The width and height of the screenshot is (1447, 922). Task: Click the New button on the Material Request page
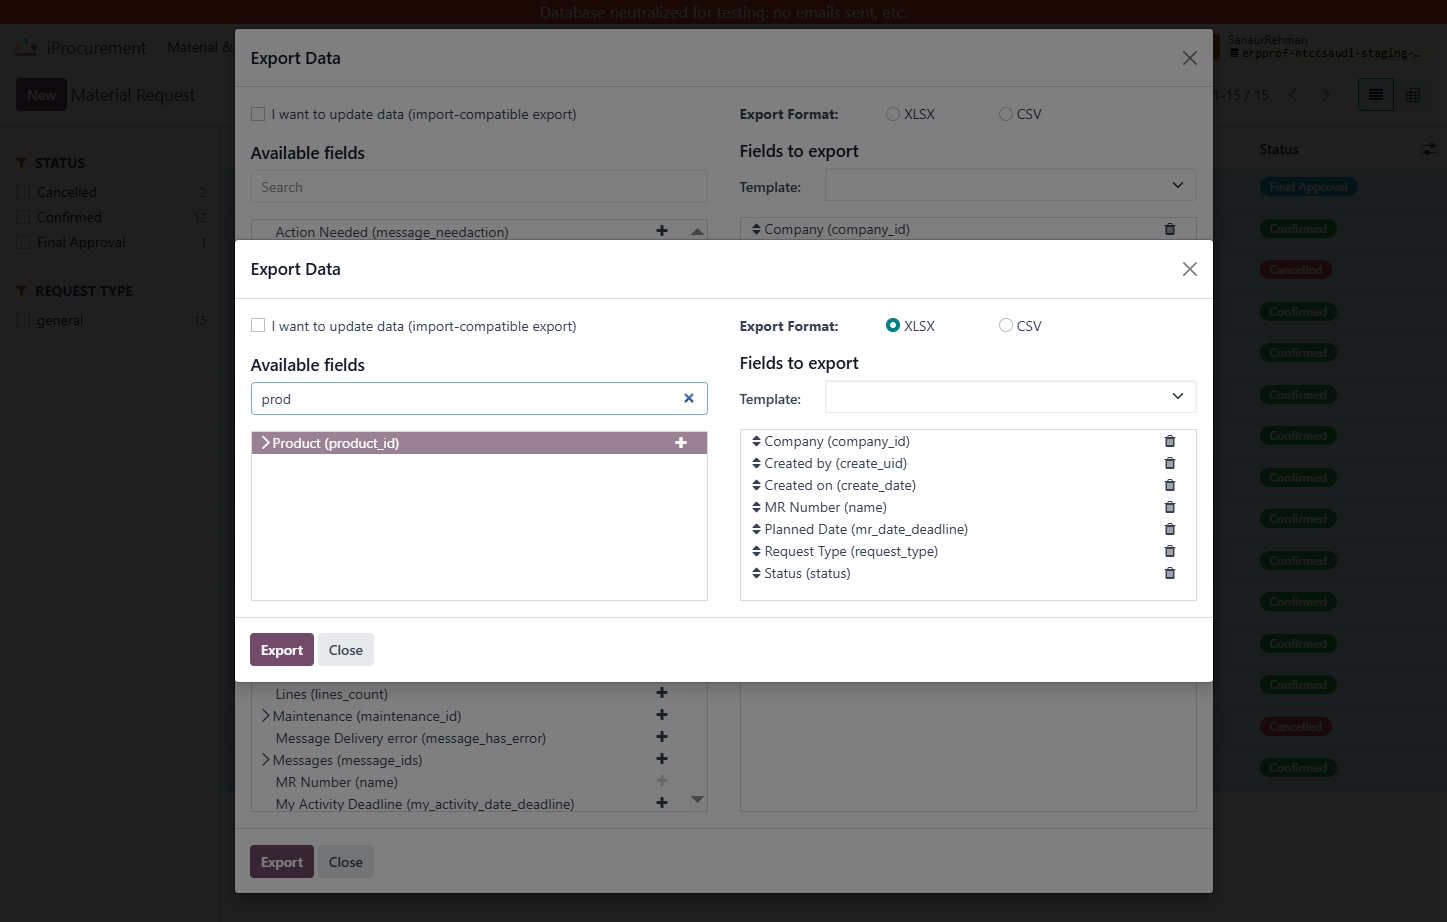(x=41, y=95)
